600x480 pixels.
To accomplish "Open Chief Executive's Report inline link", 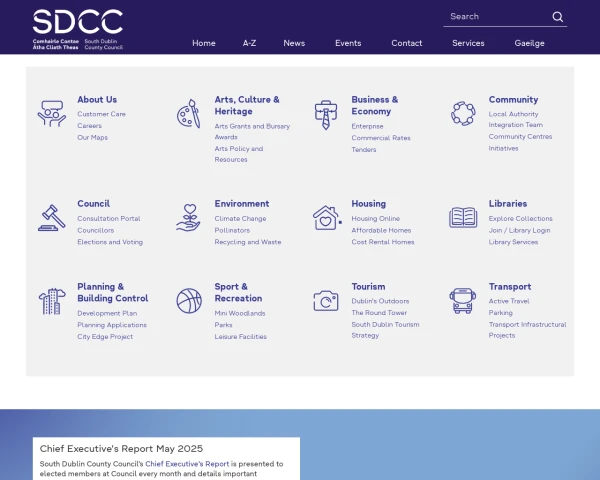I will (x=187, y=464).
